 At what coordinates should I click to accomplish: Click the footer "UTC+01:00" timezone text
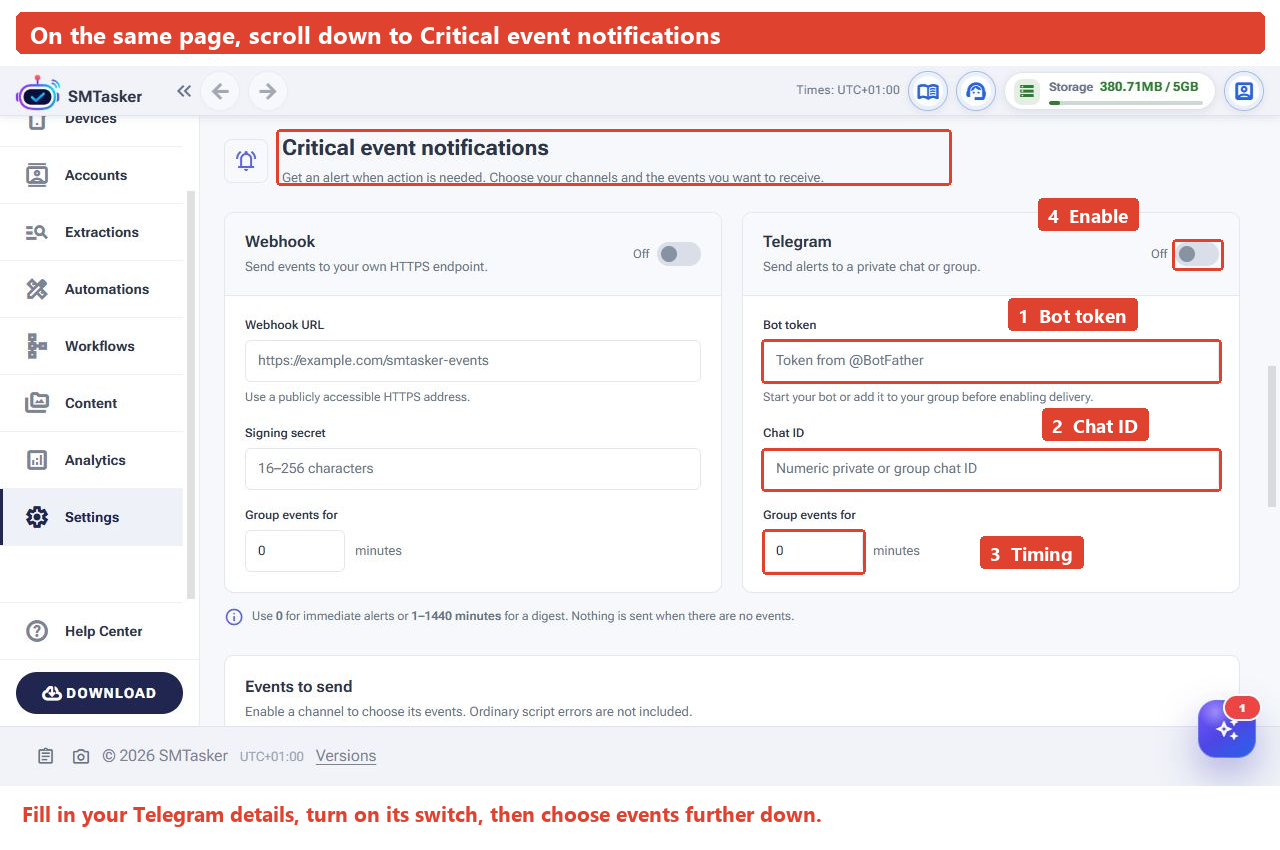point(272,757)
